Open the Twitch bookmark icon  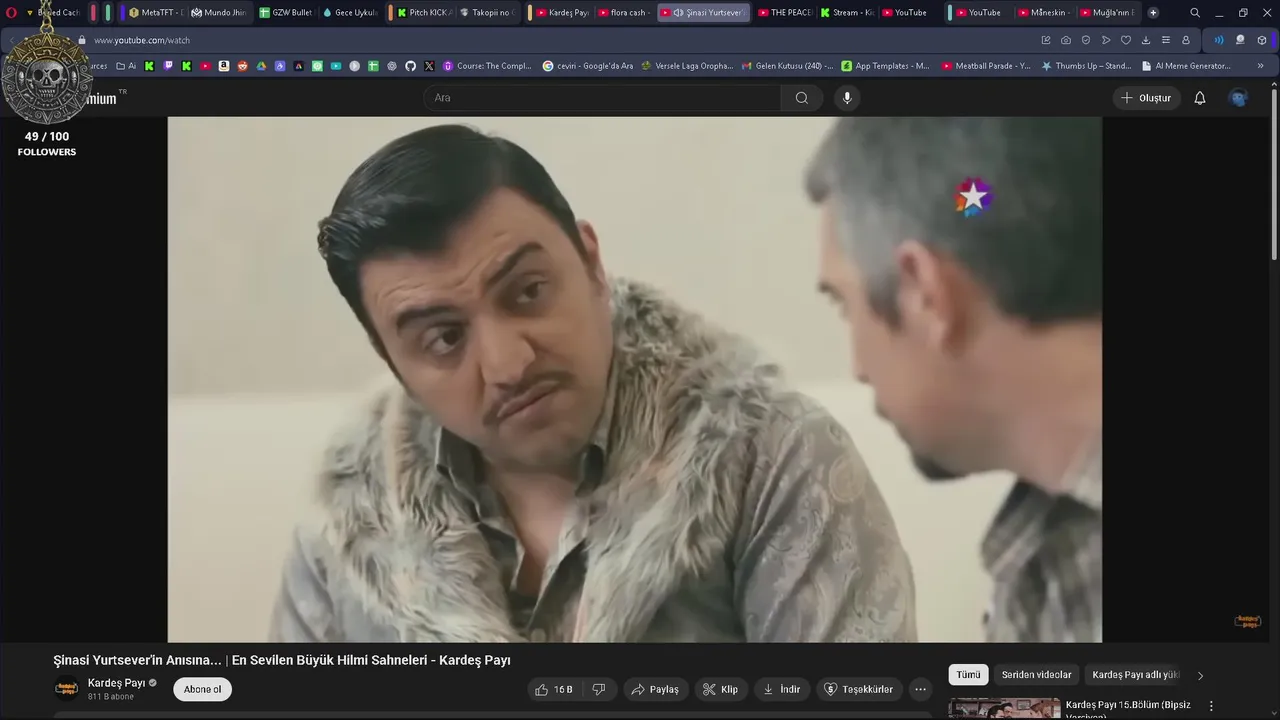tap(168, 66)
